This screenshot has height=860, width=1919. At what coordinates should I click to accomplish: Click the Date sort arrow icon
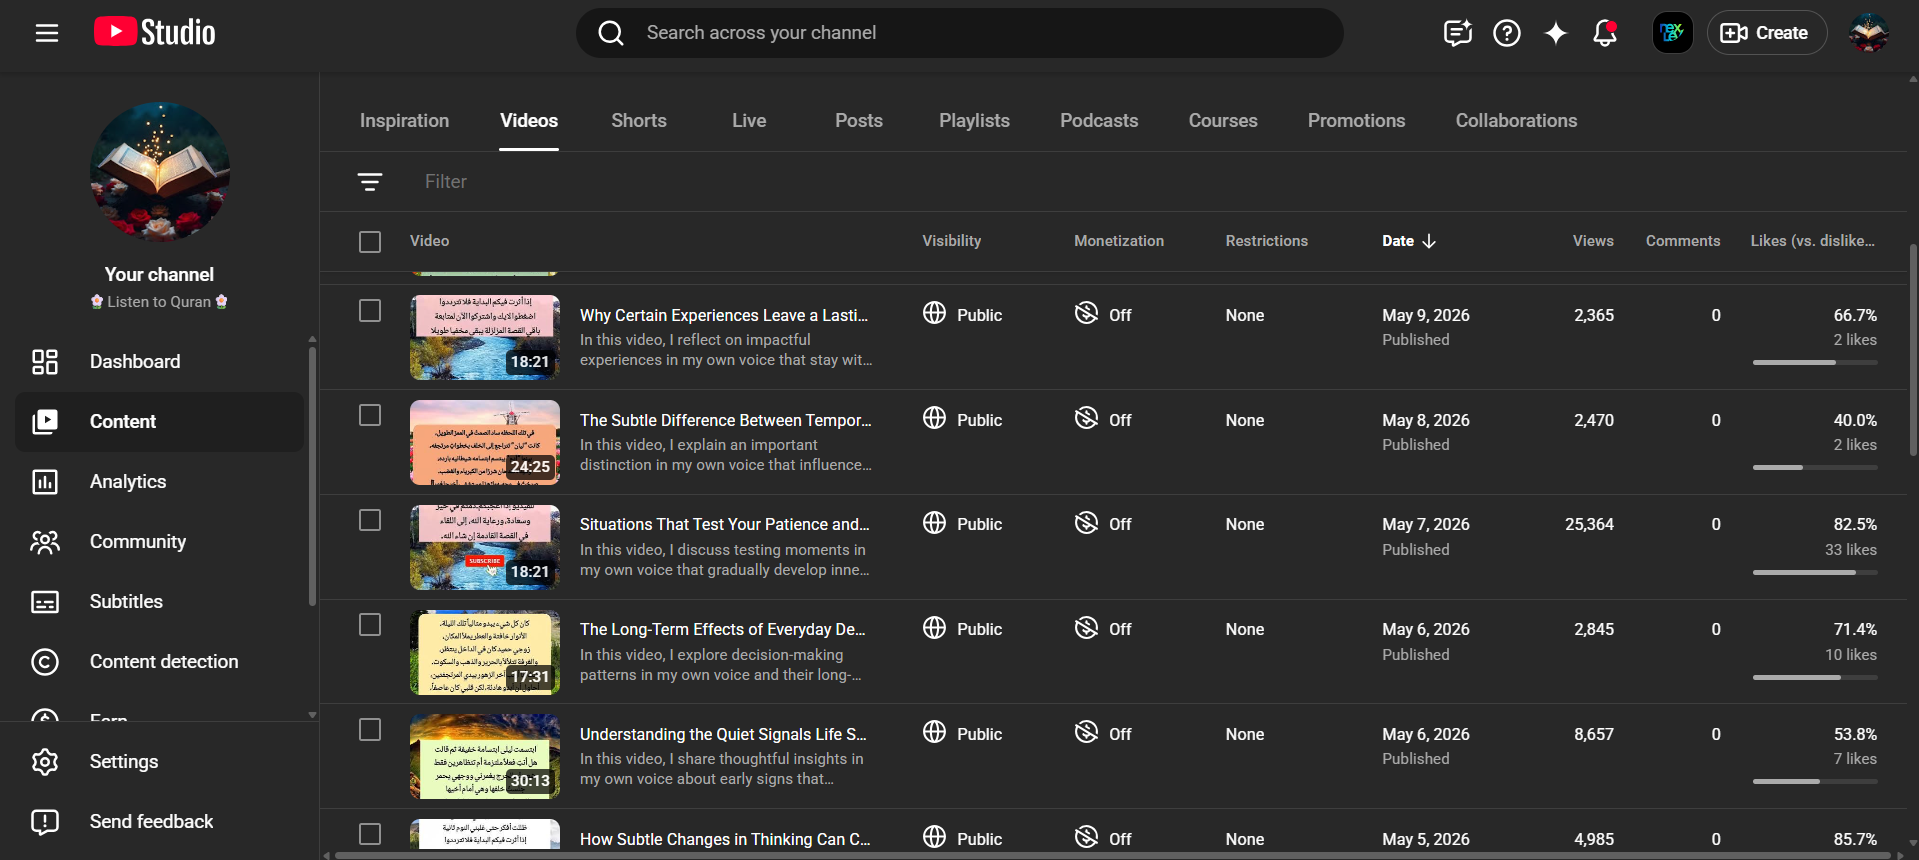click(x=1429, y=241)
